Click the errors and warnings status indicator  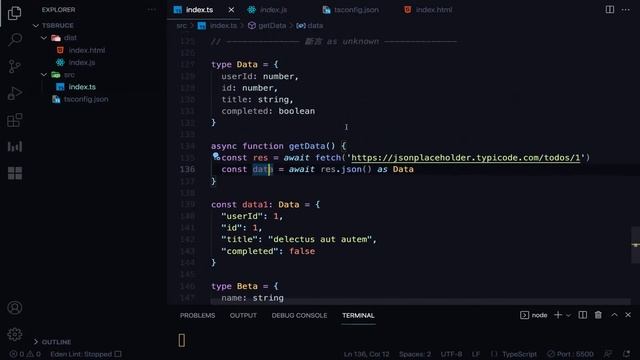[25, 354]
